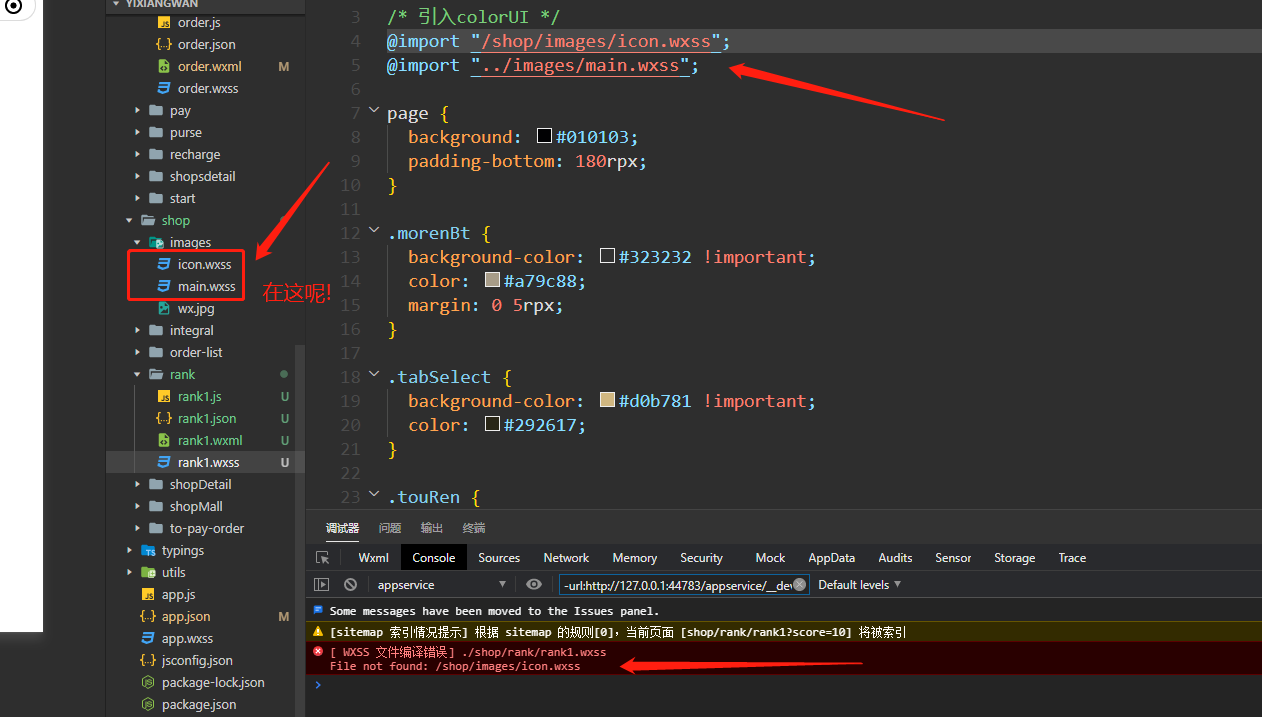Fold the .morenBt rule block

(374, 232)
